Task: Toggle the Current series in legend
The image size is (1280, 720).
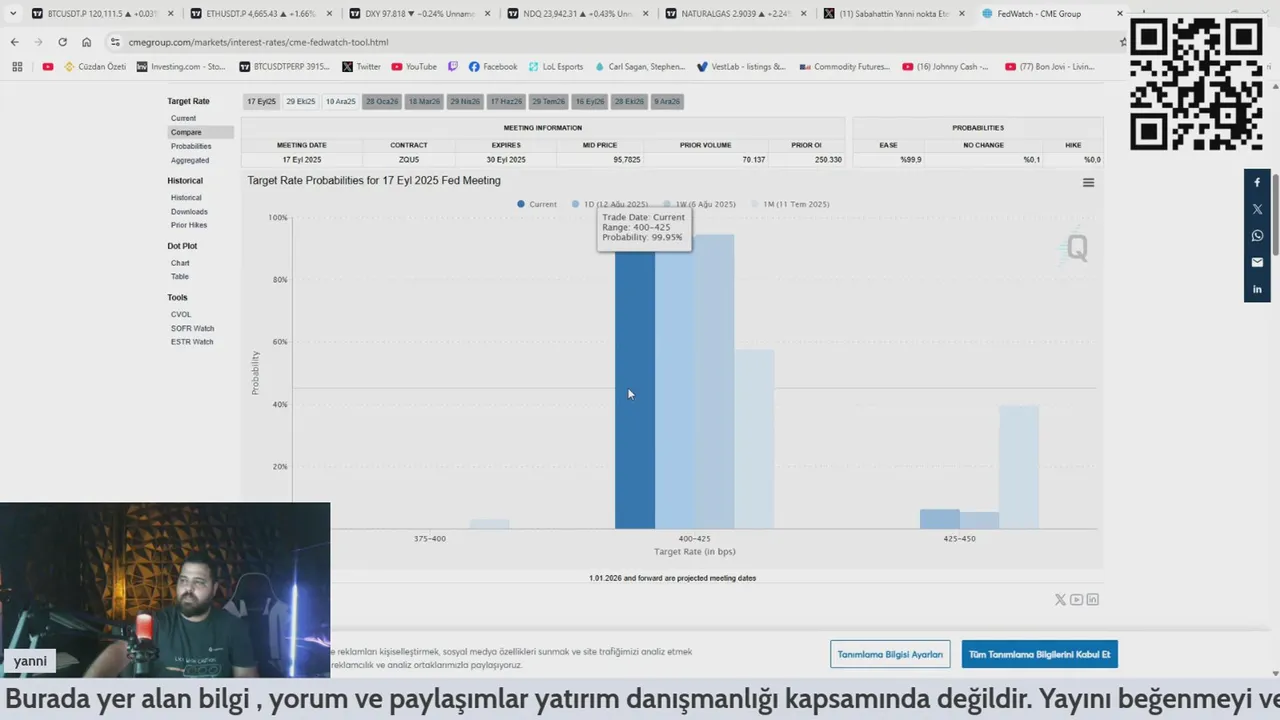Action: 537,204
